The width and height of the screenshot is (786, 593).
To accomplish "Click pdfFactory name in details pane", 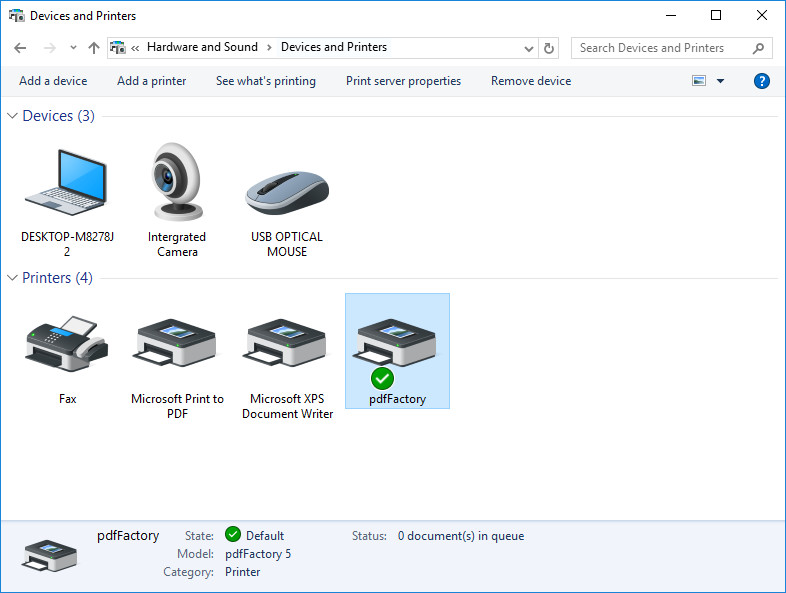I will [128, 536].
